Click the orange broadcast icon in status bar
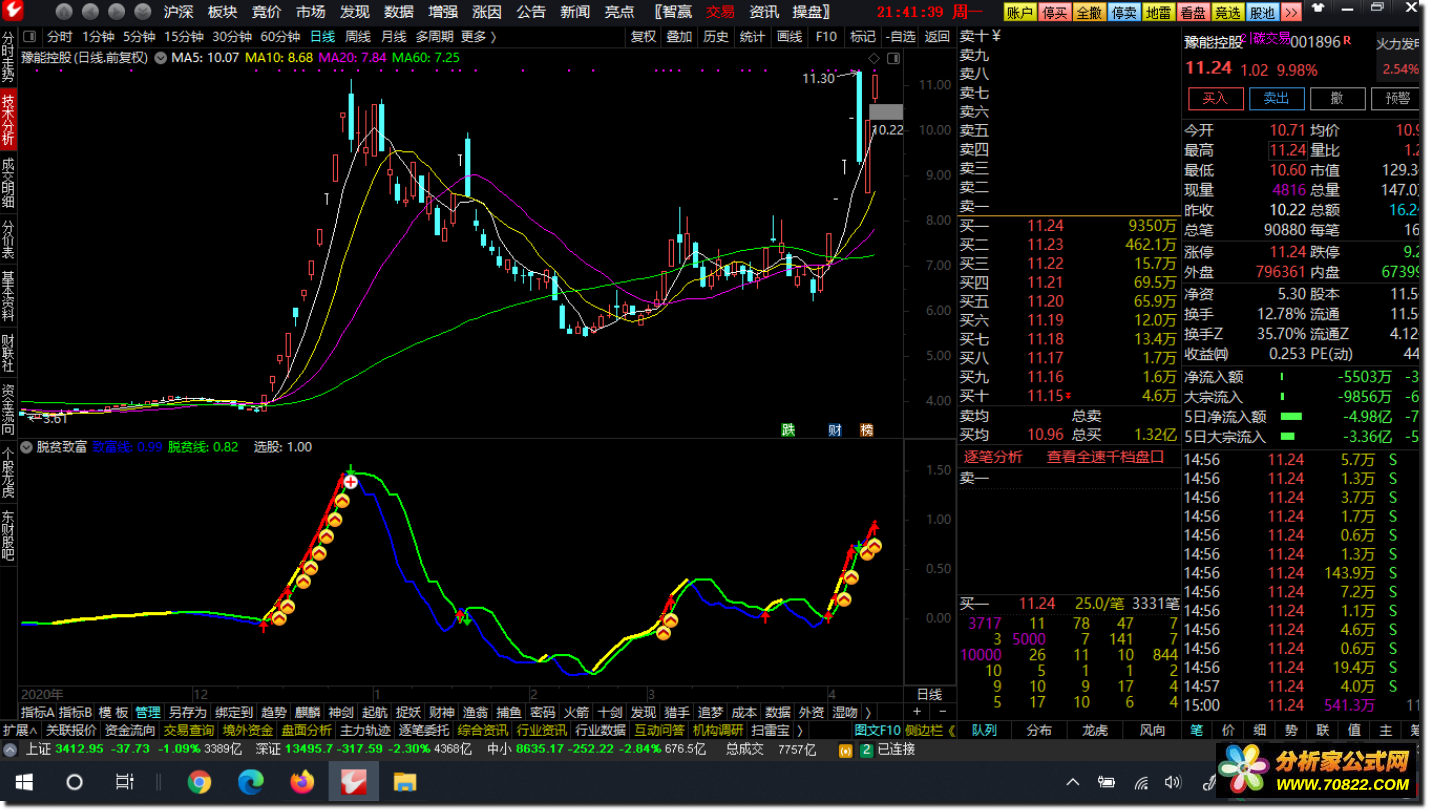The height and width of the screenshot is (810, 1429). click(x=845, y=749)
